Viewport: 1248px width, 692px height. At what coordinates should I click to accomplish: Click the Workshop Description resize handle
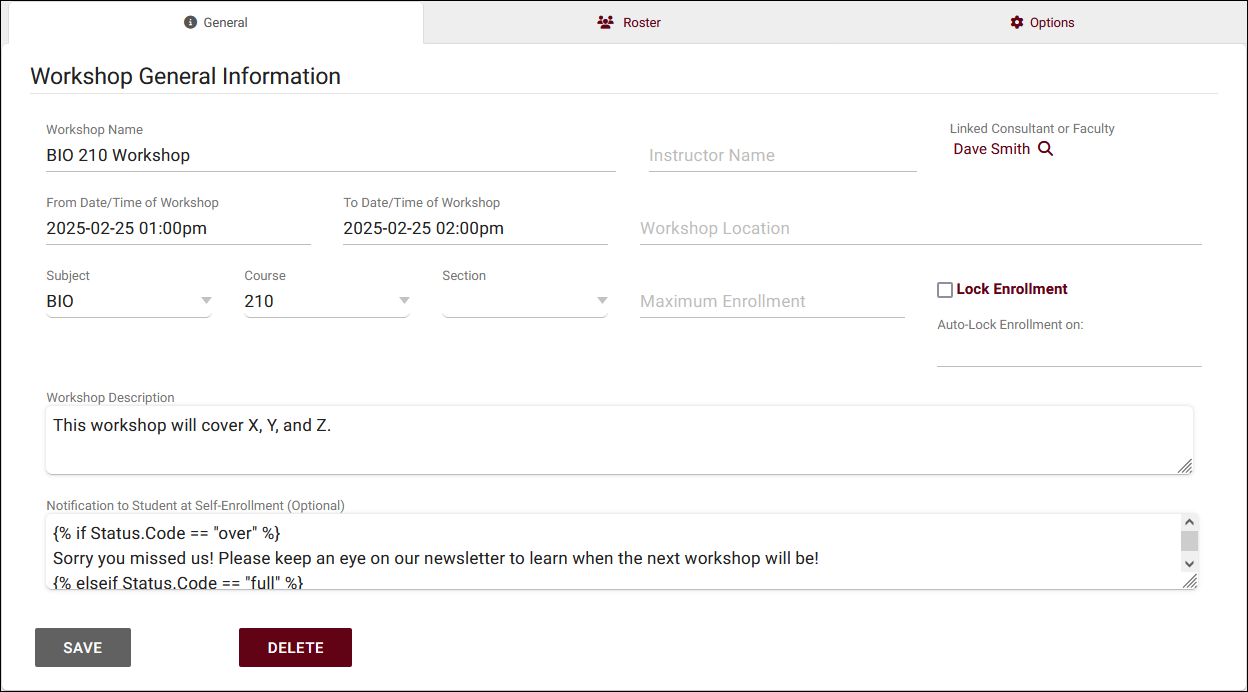point(1185,466)
